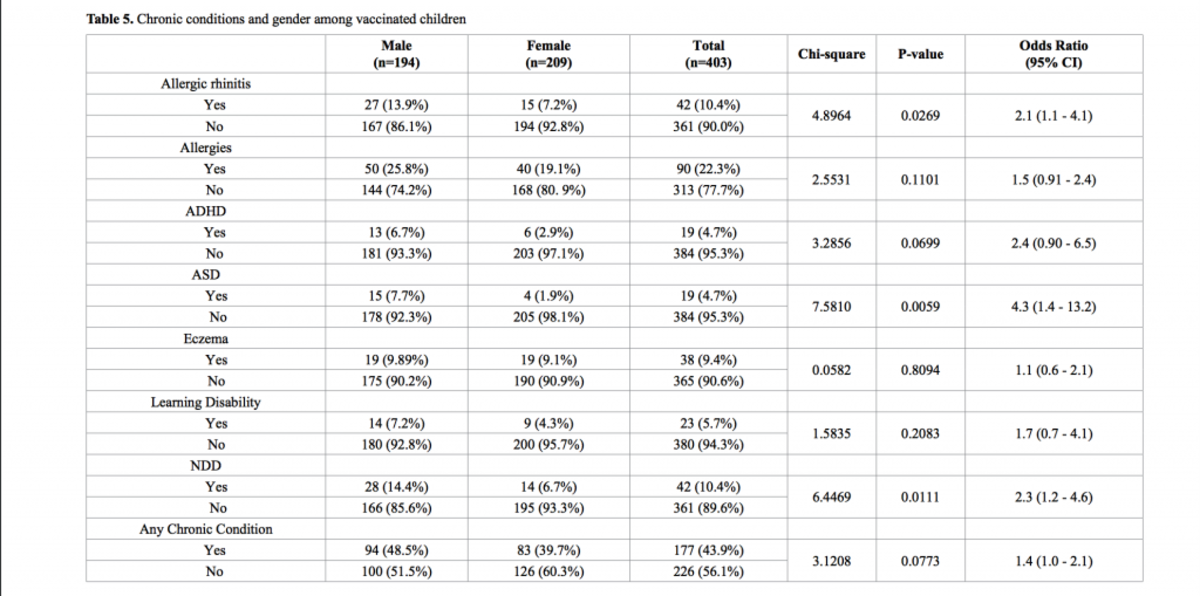Select the Eczema row label
Image resolution: width=1200 pixels, height=596 pixels.
[x=207, y=338]
